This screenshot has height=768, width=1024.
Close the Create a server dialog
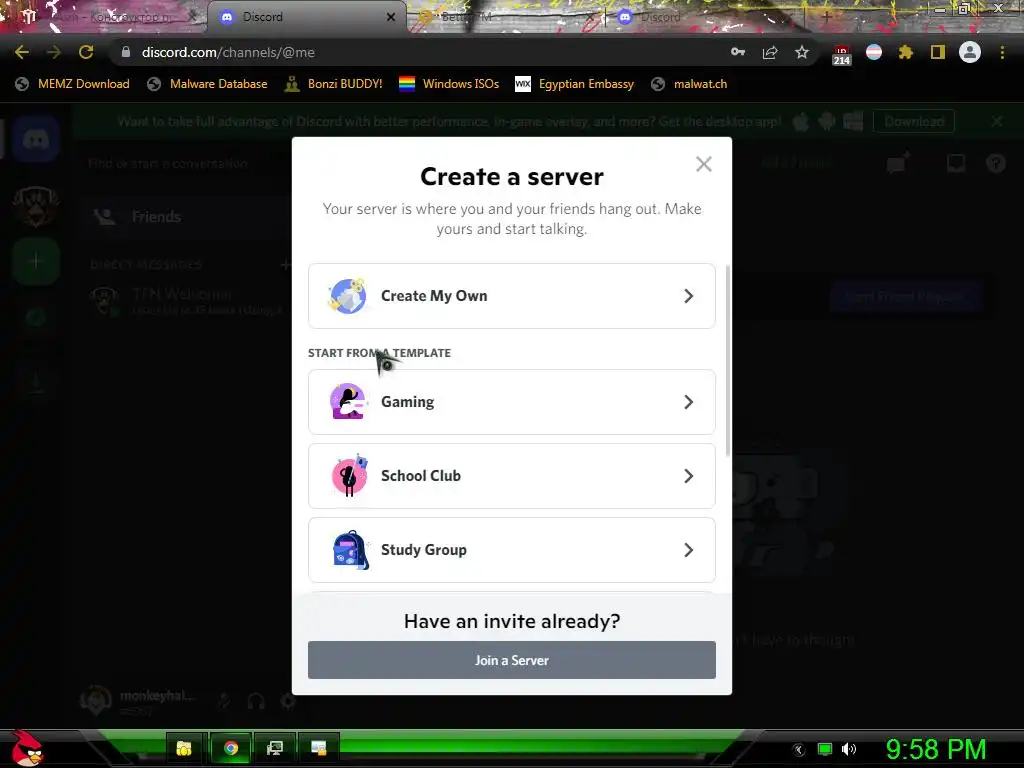coord(703,164)
